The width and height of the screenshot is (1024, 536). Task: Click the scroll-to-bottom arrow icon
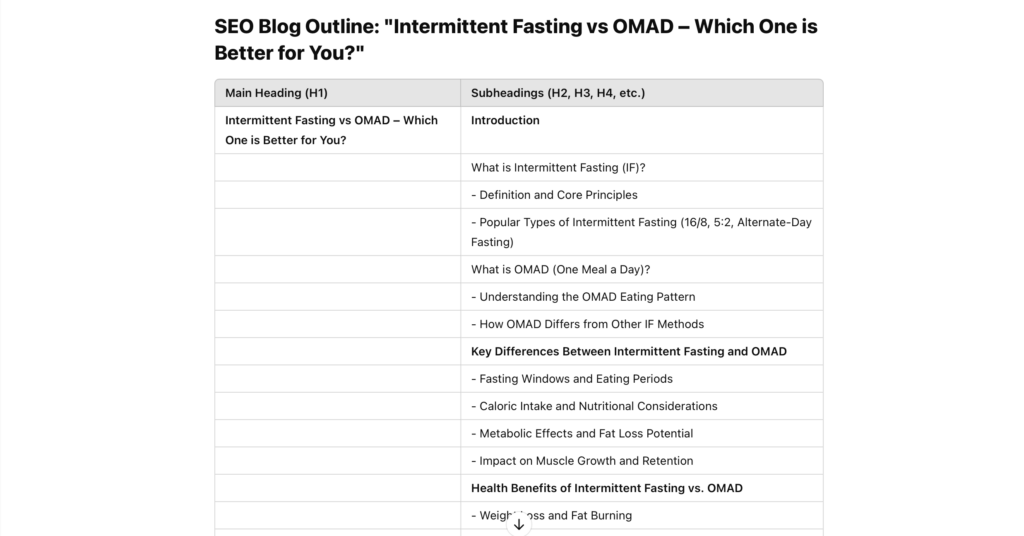click(x=519, y=524)
